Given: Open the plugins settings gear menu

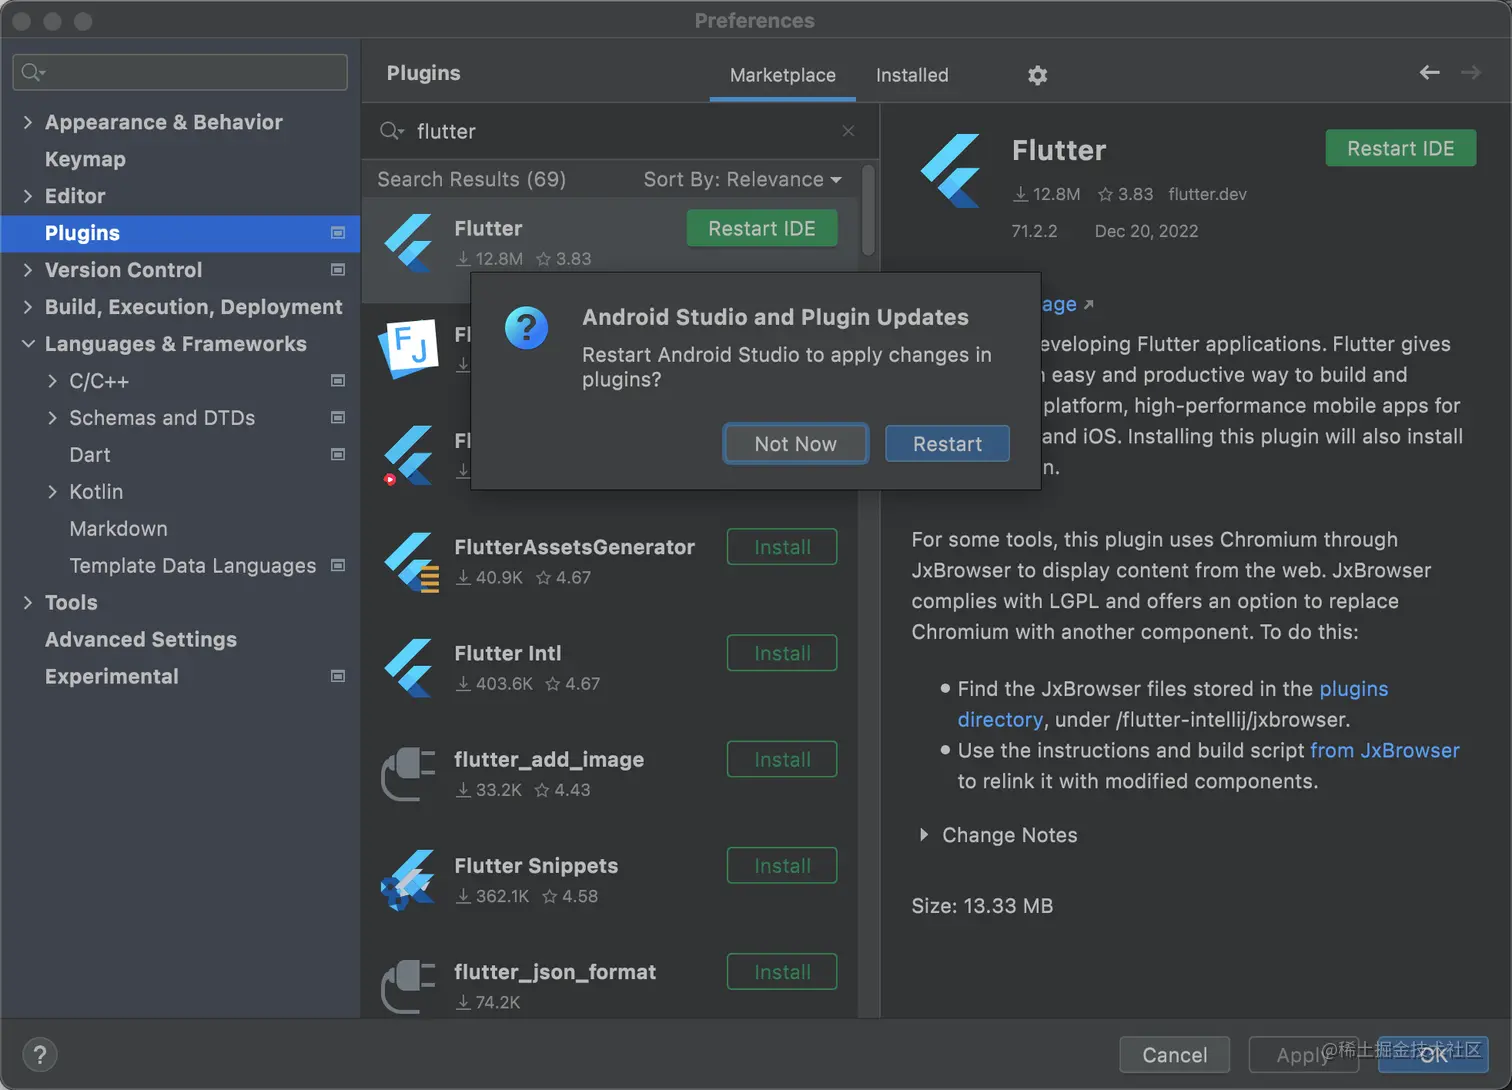Looking at the screenshot, I should [1037, 75].
